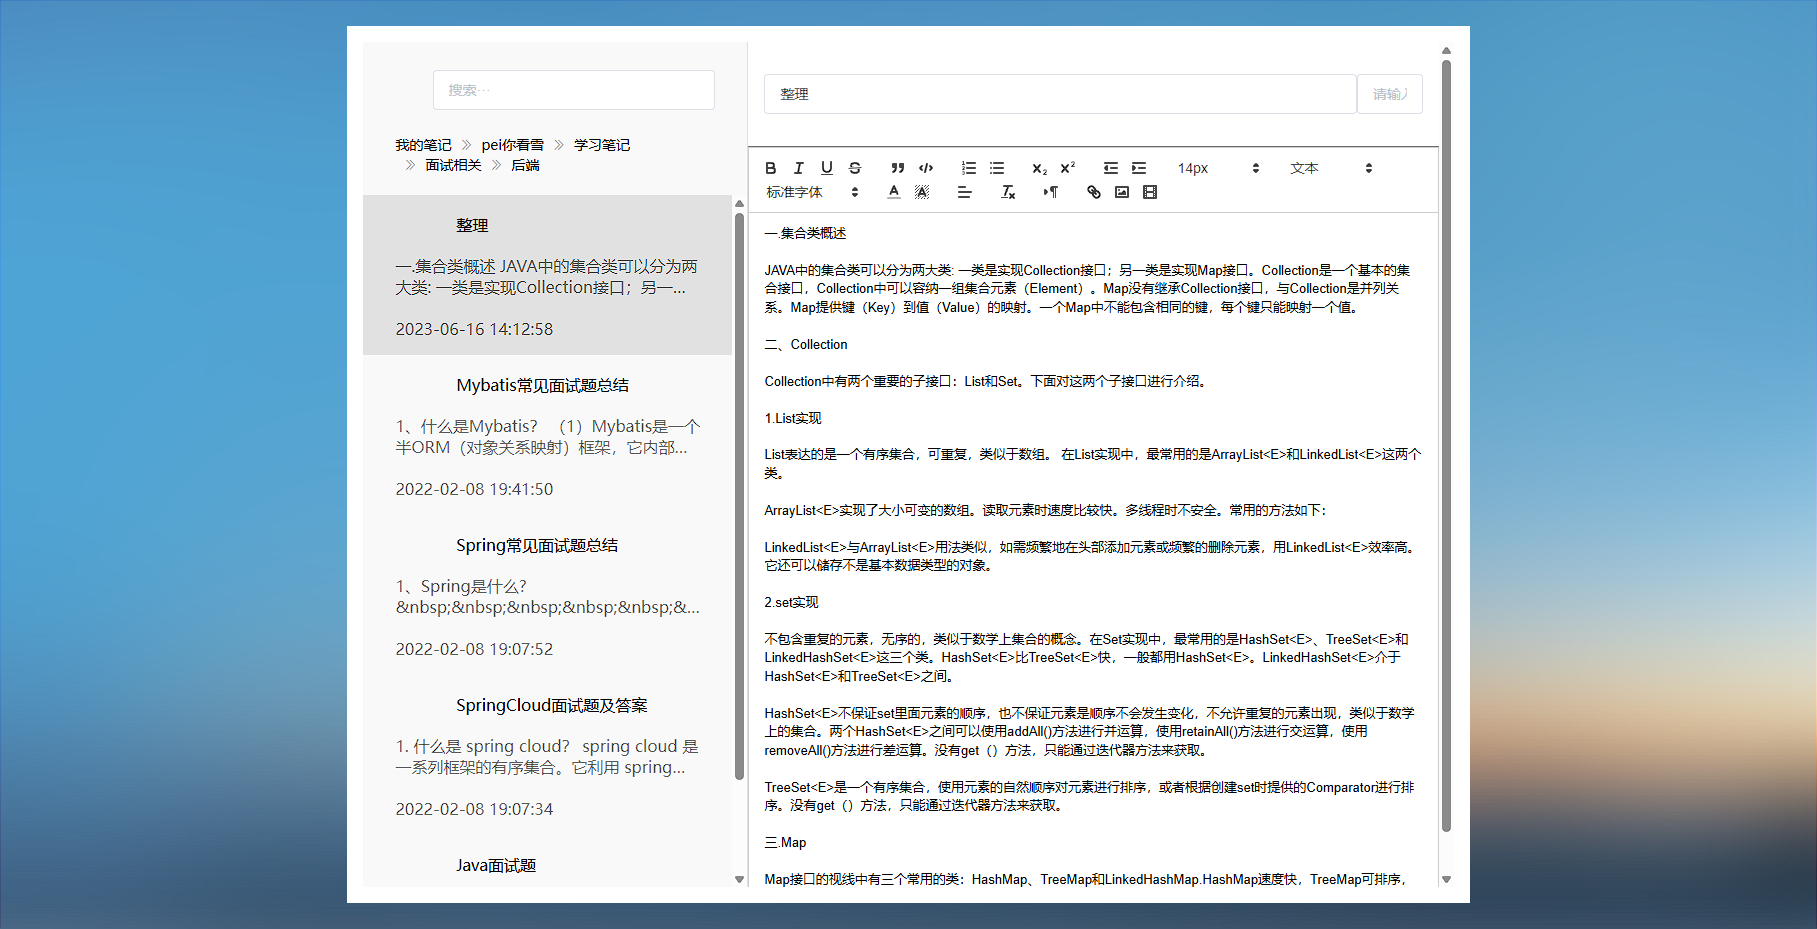Click timestamp 2022-02-08 19:07:34
The image size is (1817, 929).
(x=474, y=809)
